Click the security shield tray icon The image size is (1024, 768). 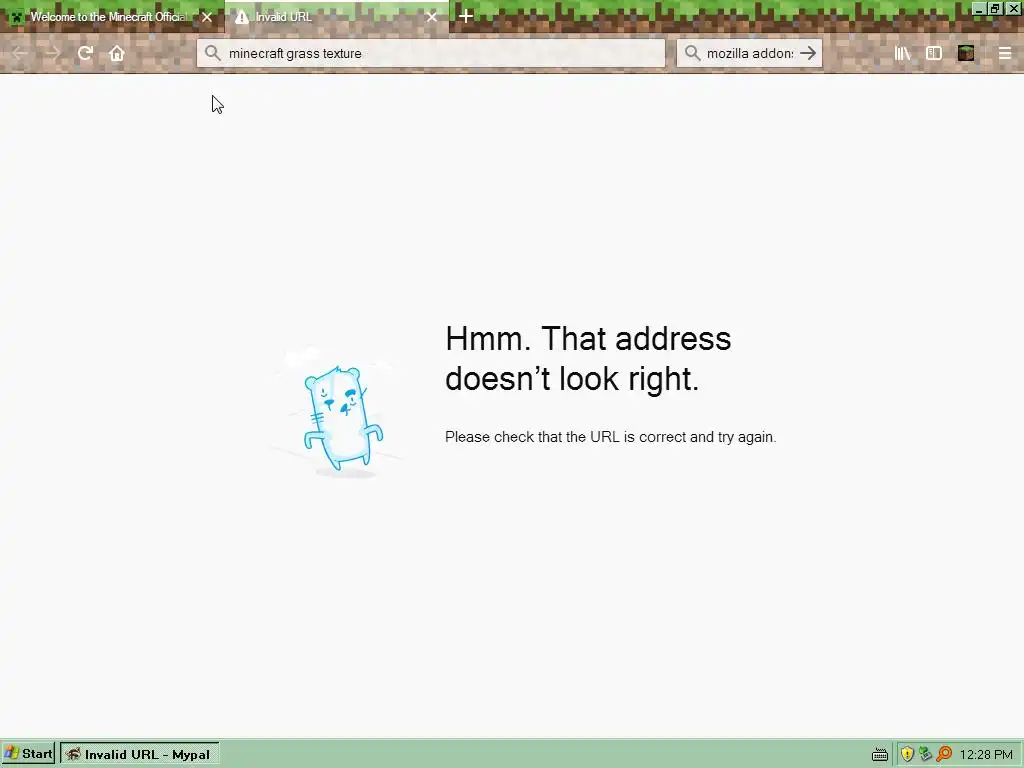point(907,754)
